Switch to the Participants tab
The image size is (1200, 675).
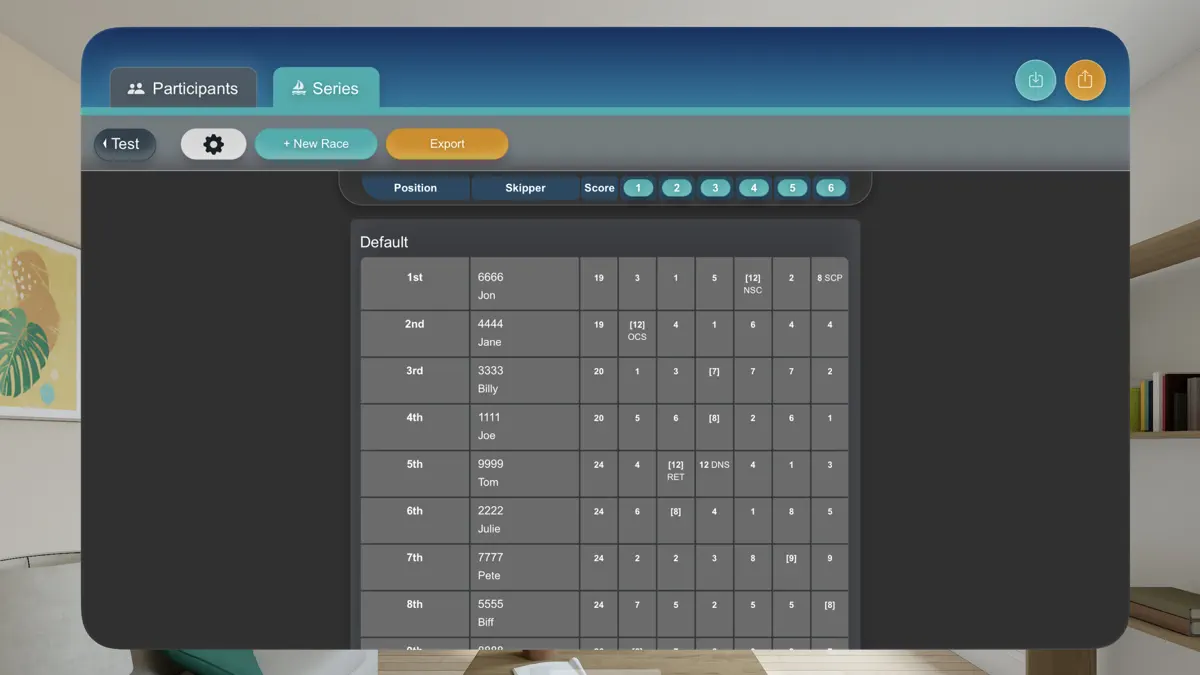[184, 88]
